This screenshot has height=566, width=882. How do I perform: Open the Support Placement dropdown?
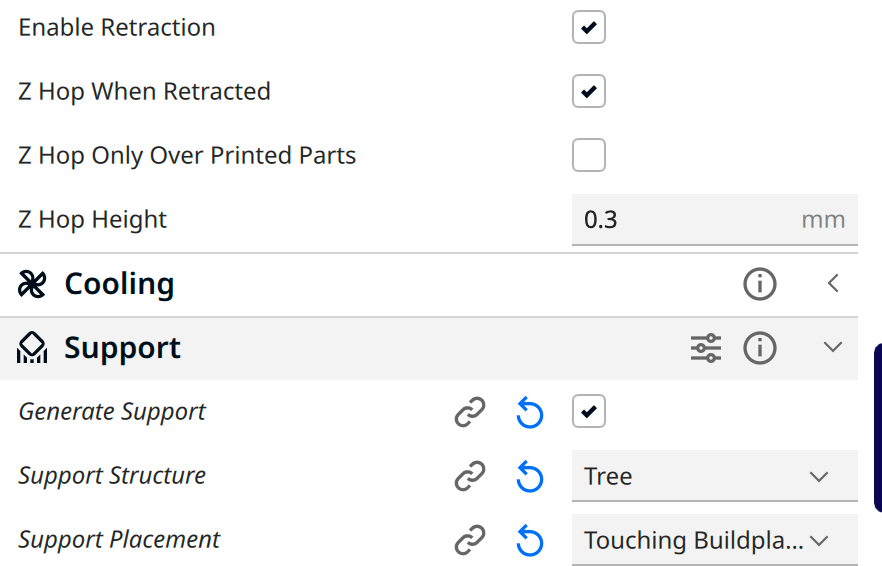click(714, 541)
